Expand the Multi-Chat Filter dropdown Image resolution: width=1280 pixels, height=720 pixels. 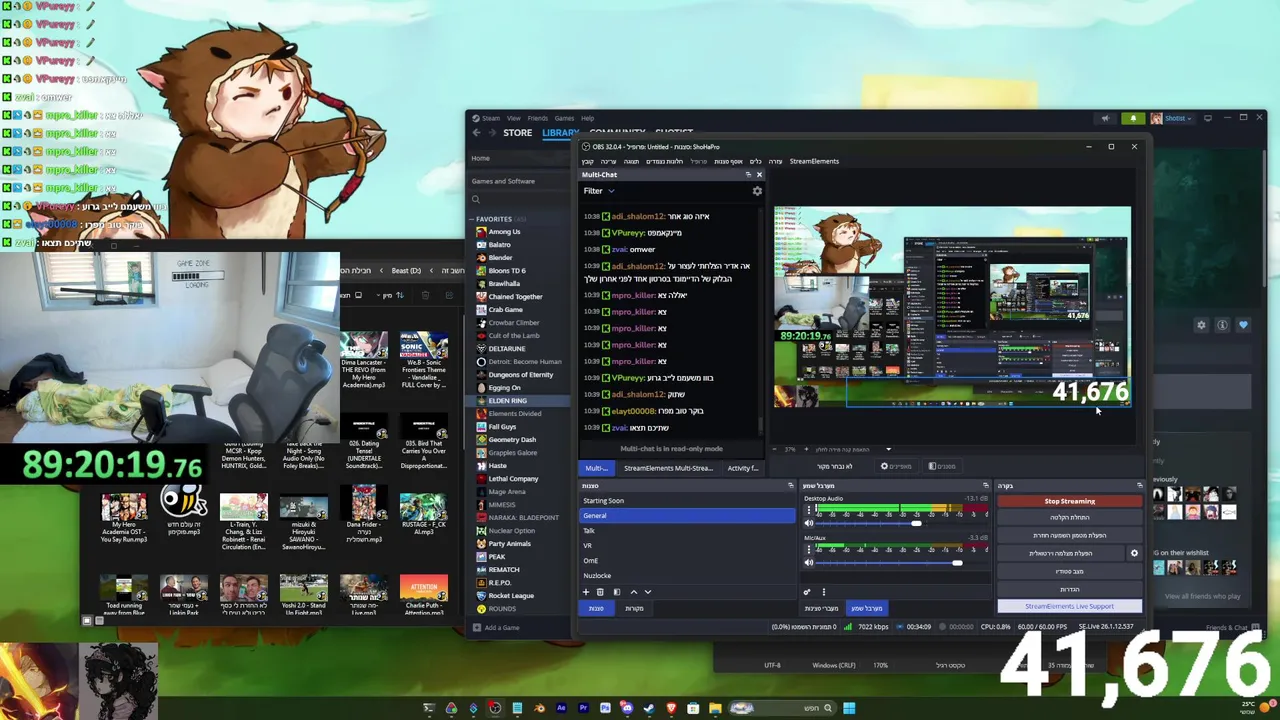tap(598, 191)
